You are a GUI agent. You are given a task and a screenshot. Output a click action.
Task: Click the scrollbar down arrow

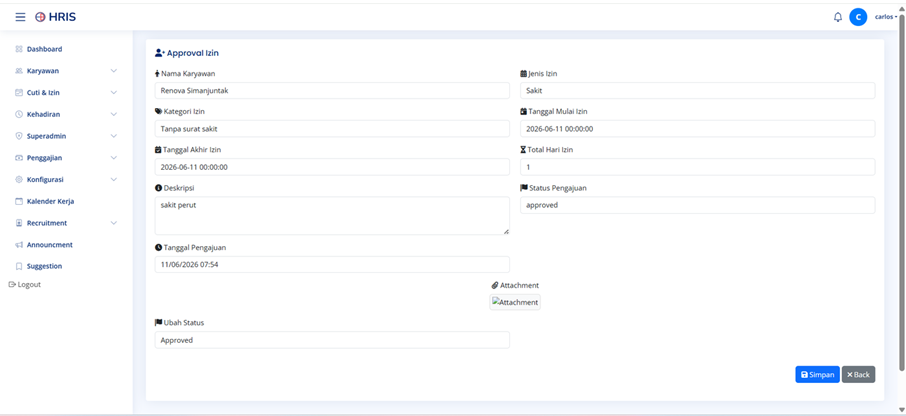[902, 410]
